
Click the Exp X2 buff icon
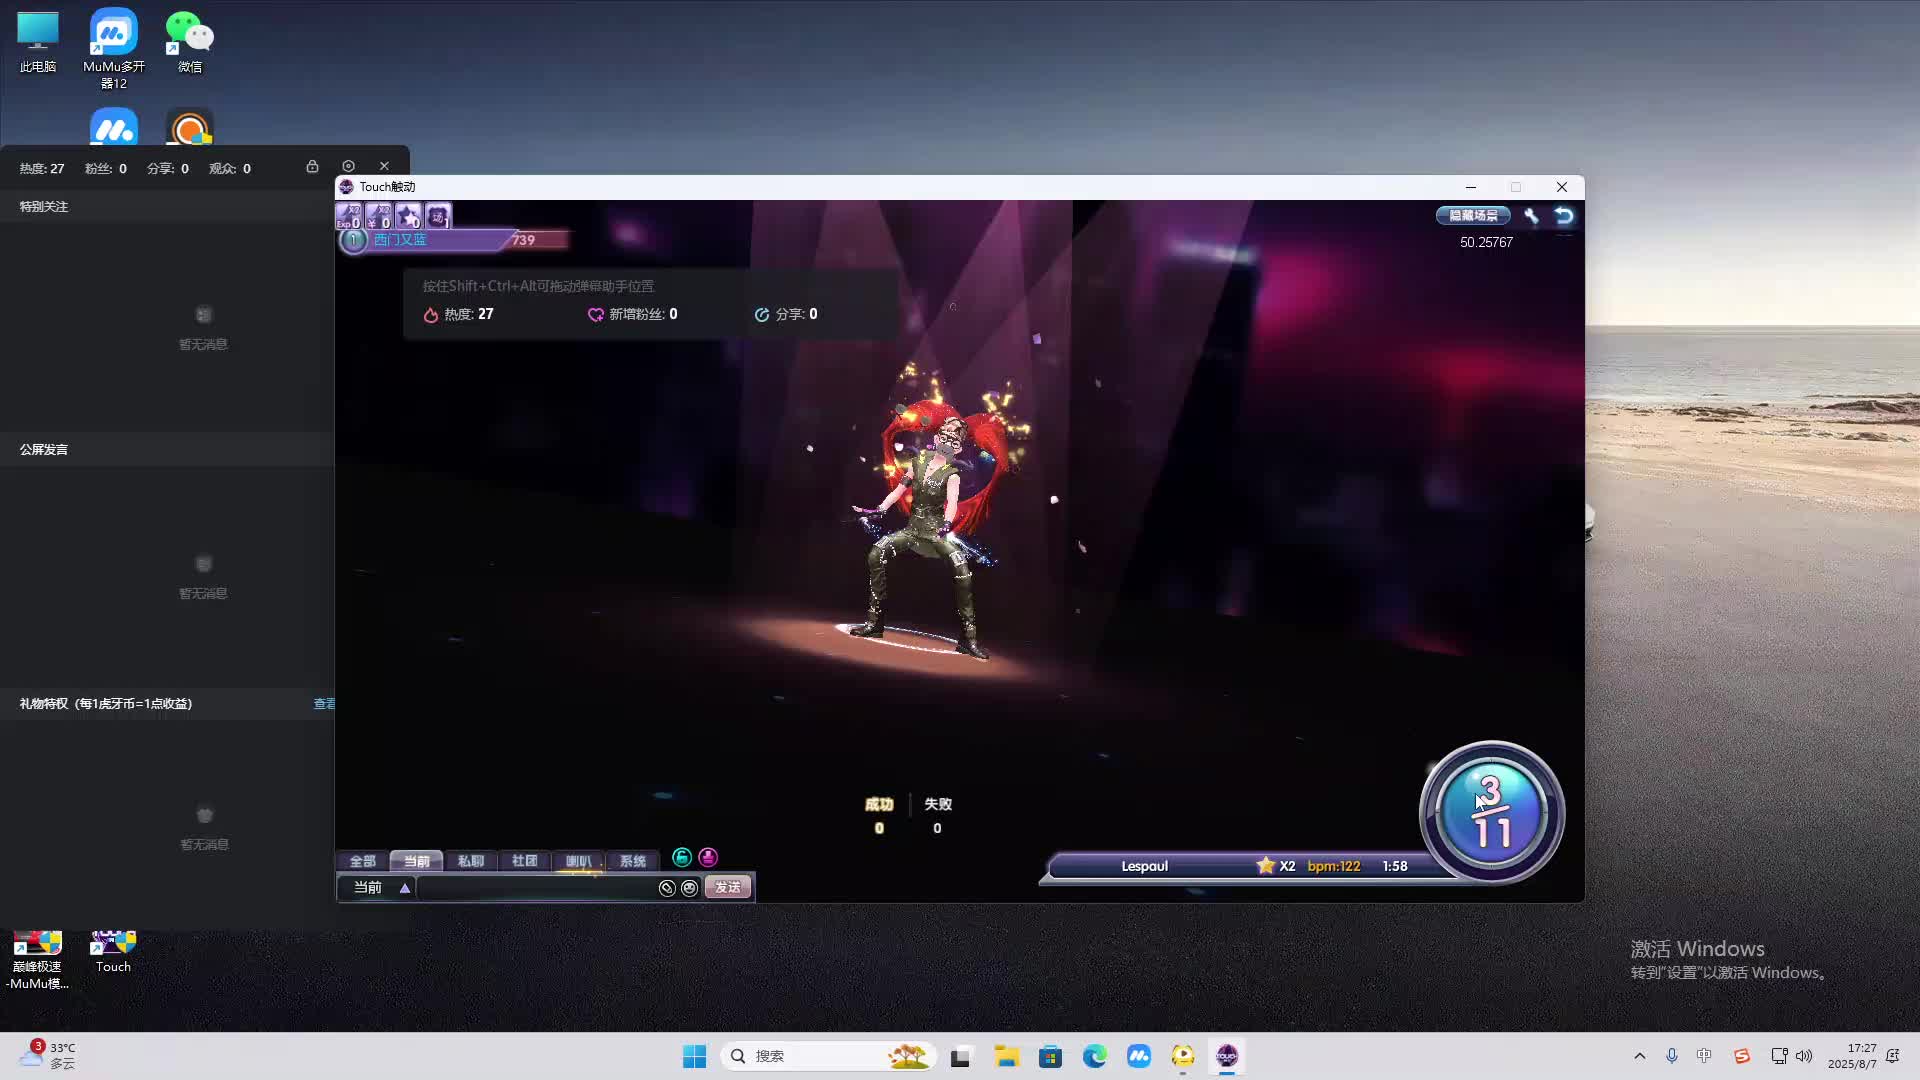coord(348,216)
